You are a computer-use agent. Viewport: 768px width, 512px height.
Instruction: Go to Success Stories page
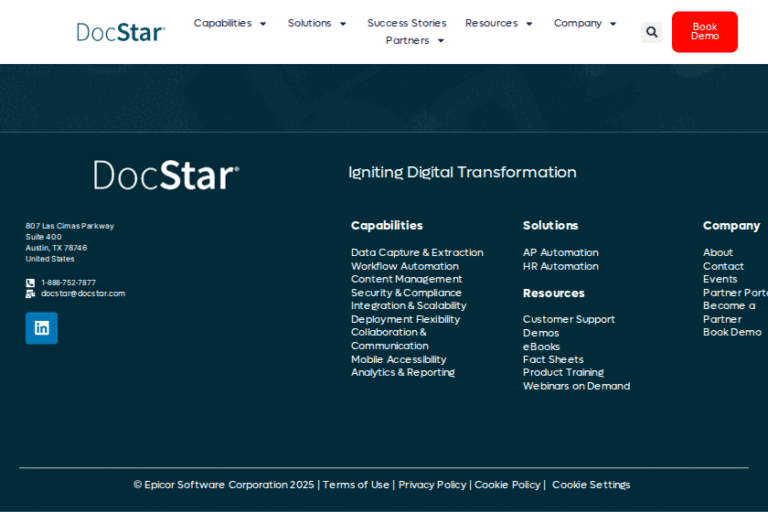click(x=406, y=23)
